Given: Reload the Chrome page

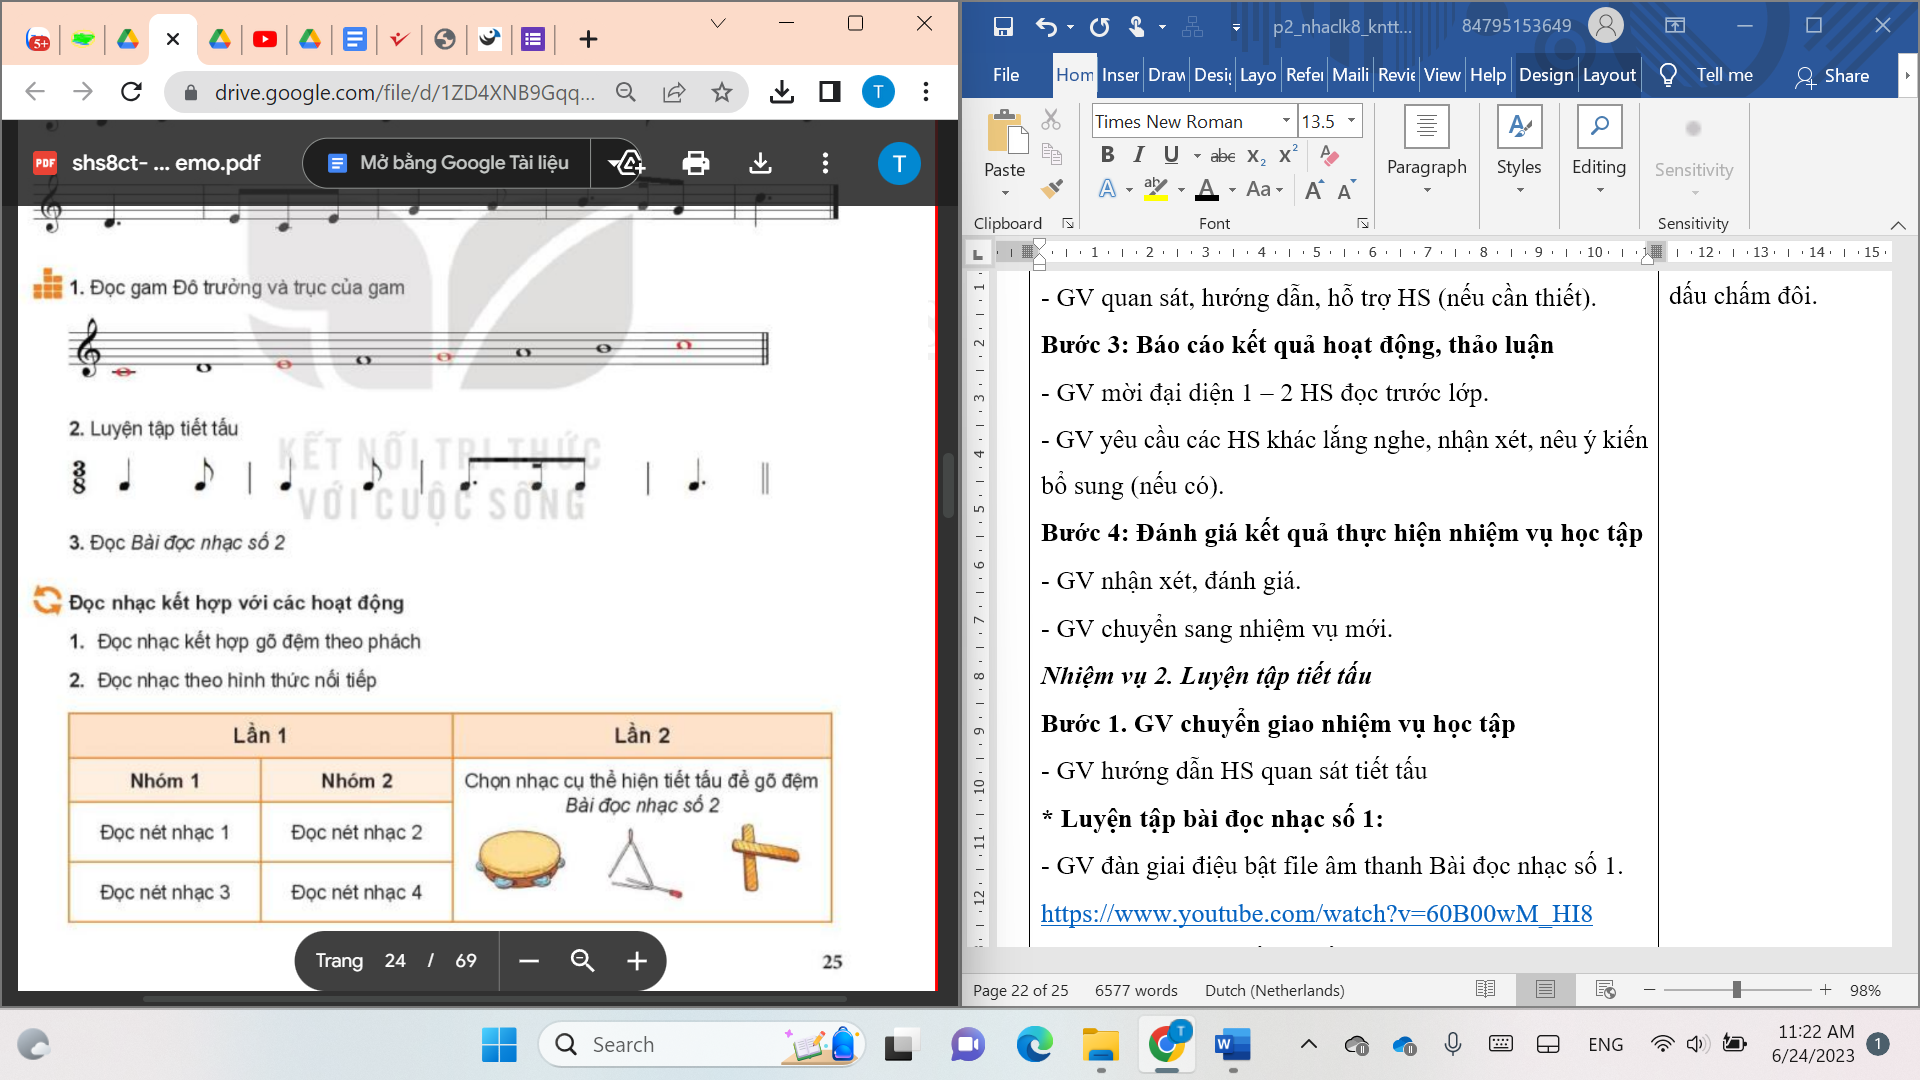Looking at the screenshot, I should tap(131, 92).
